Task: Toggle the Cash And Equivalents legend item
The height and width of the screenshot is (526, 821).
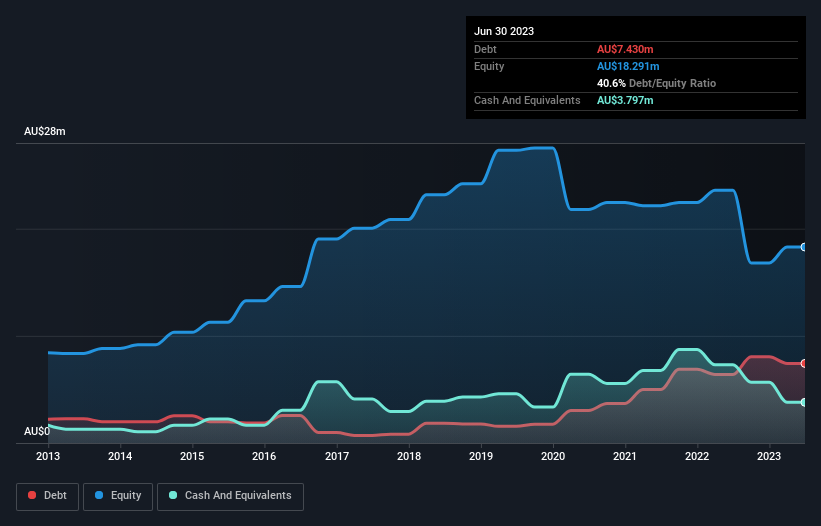Action: pos(230,496)
